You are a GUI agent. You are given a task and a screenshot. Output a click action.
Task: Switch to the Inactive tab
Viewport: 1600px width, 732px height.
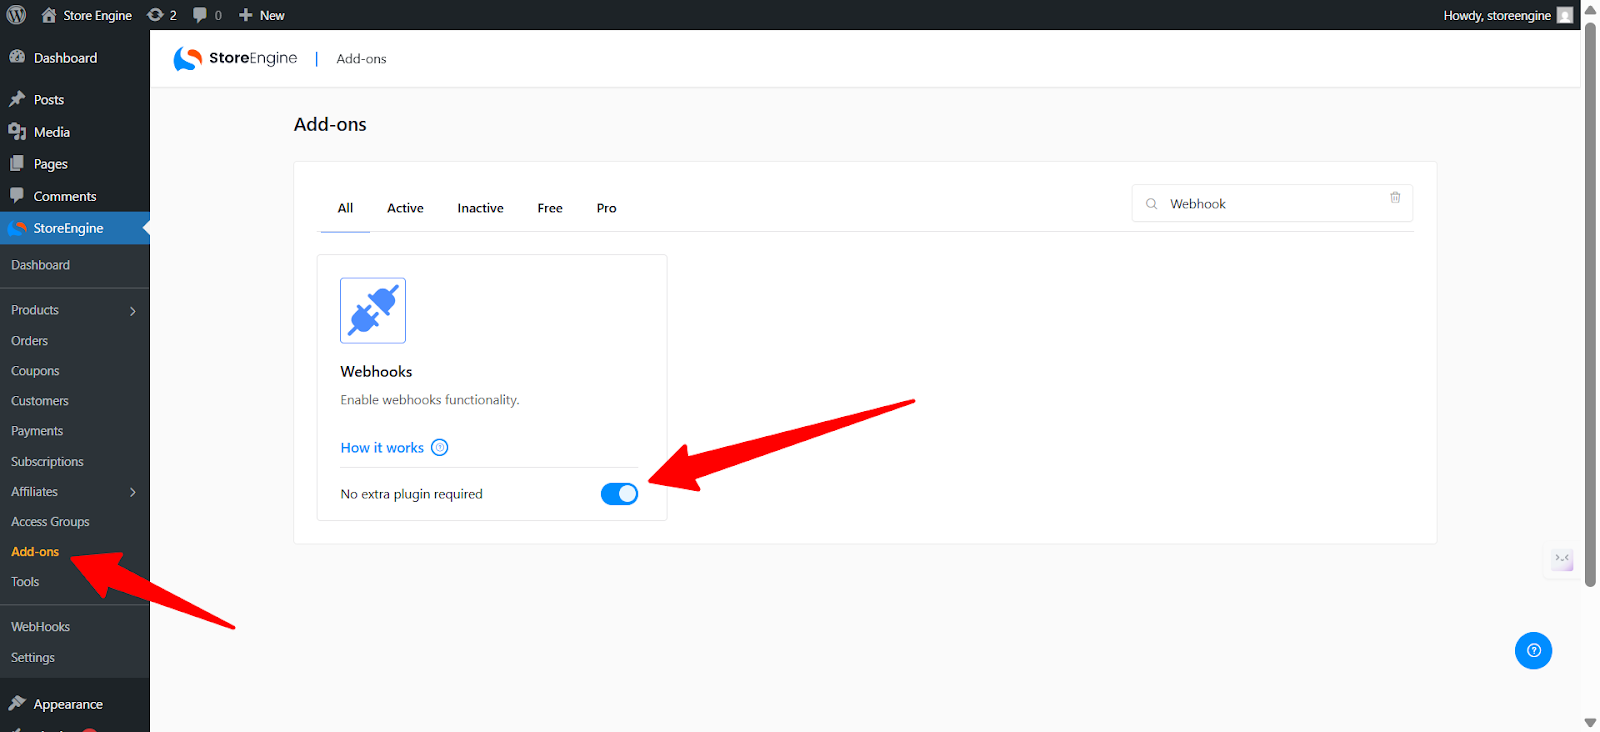pos(480,208)
